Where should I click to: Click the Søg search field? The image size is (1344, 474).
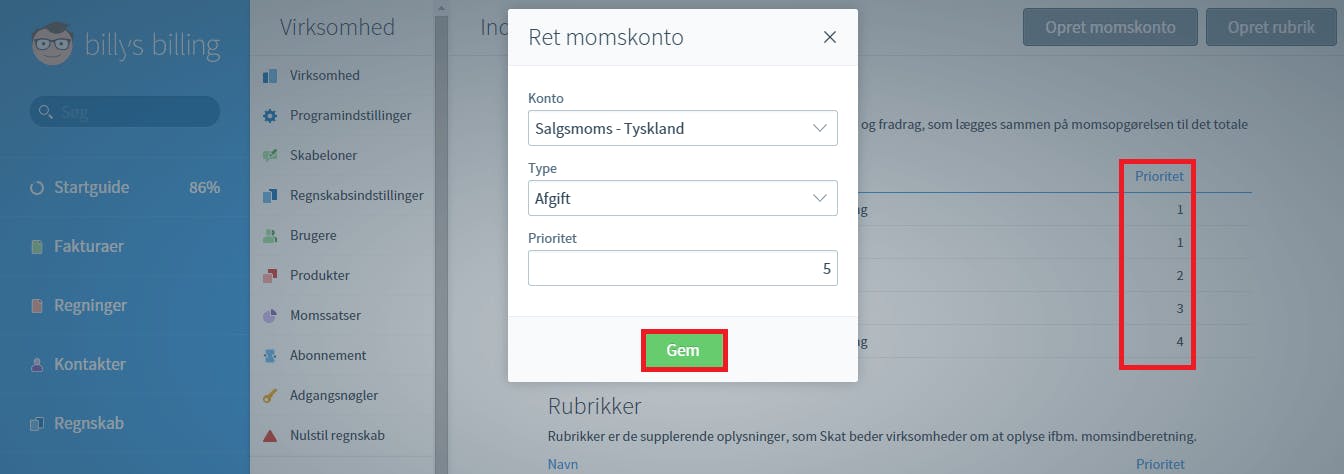125,112
